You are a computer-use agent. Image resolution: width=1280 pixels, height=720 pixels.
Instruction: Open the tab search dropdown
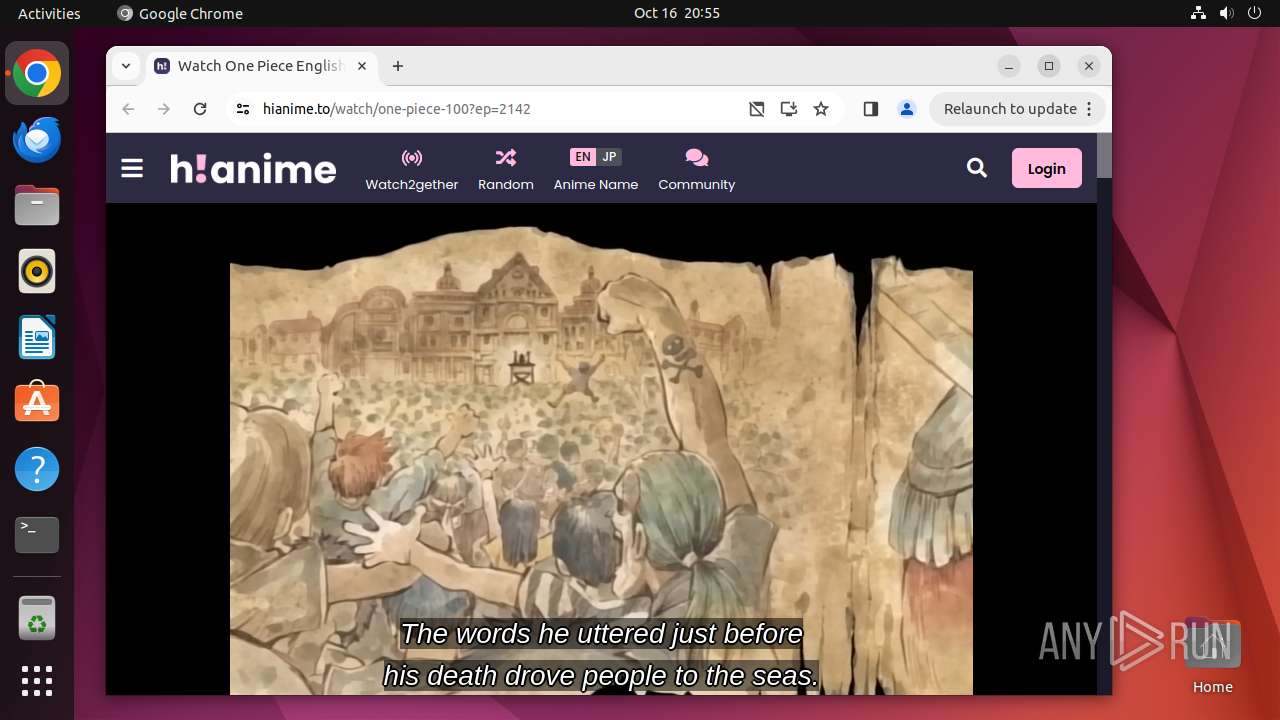click(x=125, y=66)
